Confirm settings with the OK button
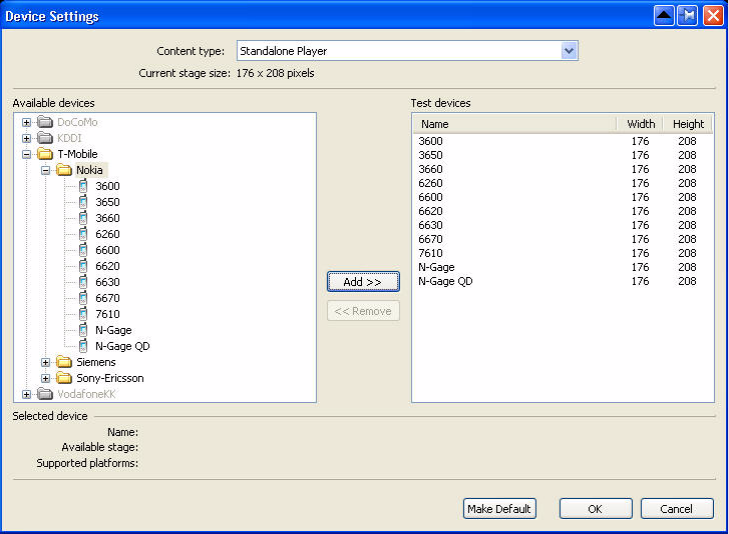The width and height of the screenshot is (729, 534). click(595, 509)
